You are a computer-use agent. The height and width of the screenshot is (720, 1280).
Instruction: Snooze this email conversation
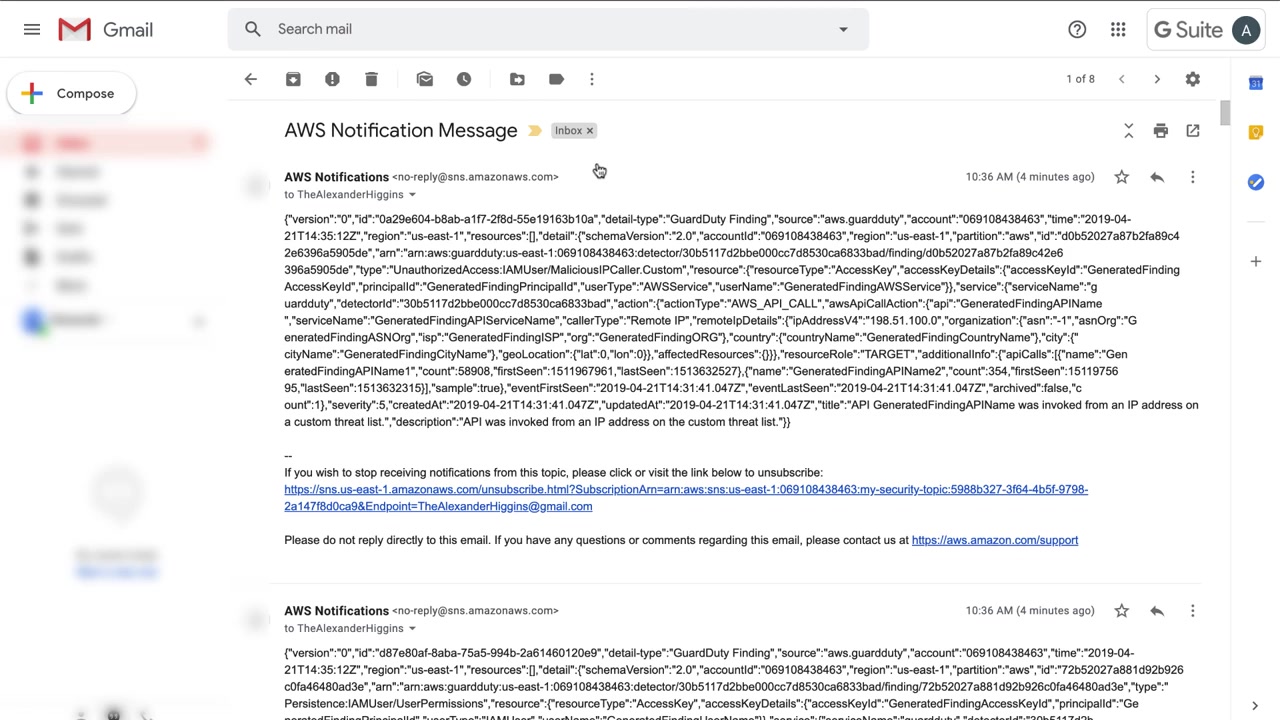(464, 79)
